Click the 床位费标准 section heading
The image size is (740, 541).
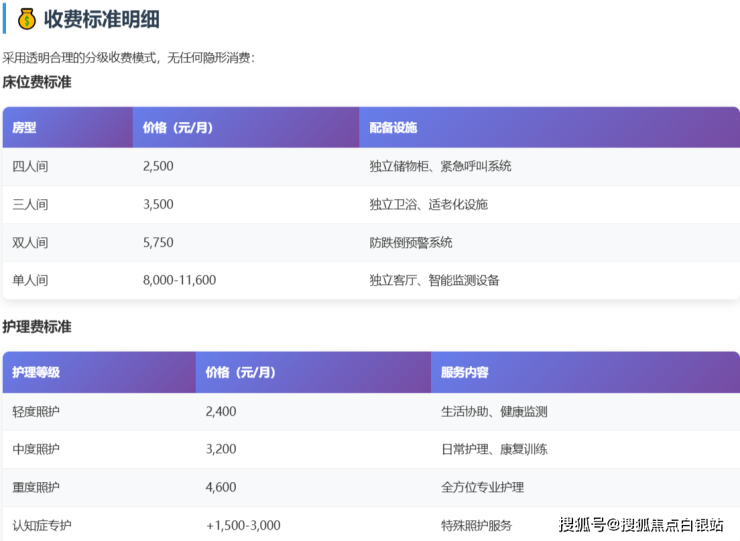click(37, 82)
